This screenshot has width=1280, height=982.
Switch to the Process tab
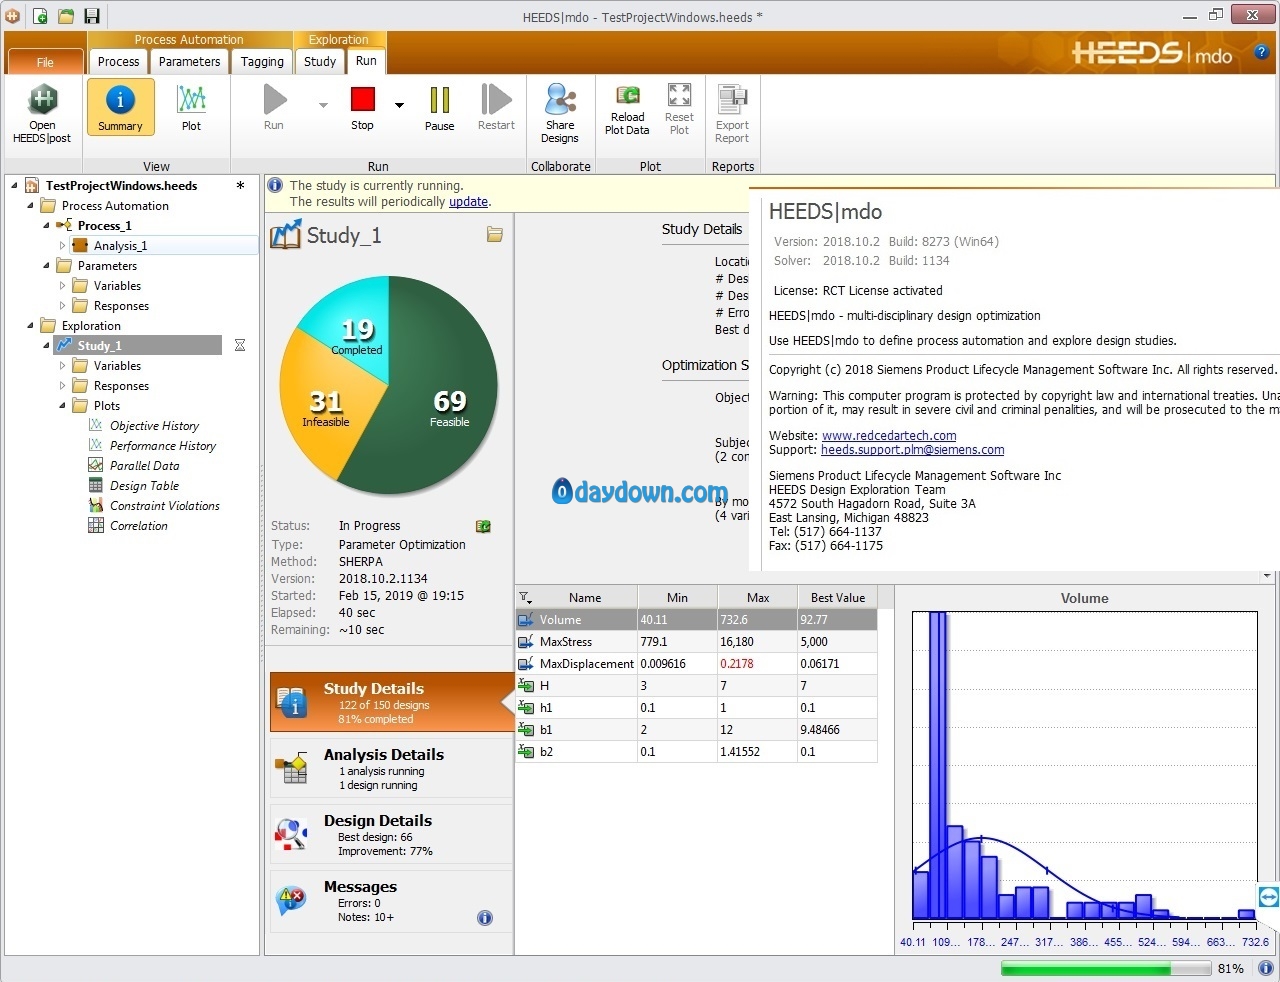pos(118,62)
